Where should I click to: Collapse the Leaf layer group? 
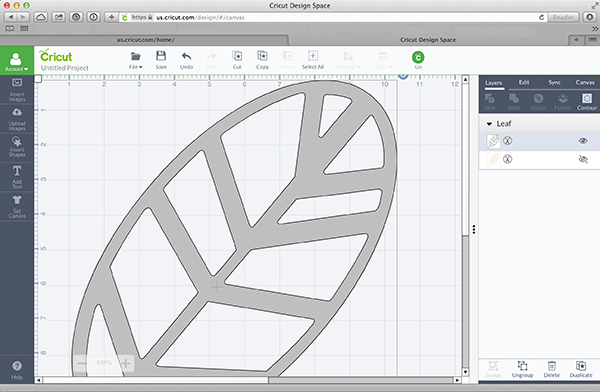coord(489,124)
